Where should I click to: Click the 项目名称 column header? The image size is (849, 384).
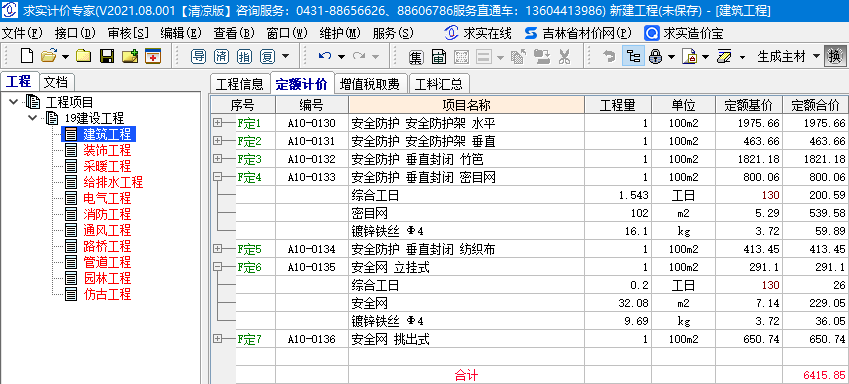[x=466, y=105]
